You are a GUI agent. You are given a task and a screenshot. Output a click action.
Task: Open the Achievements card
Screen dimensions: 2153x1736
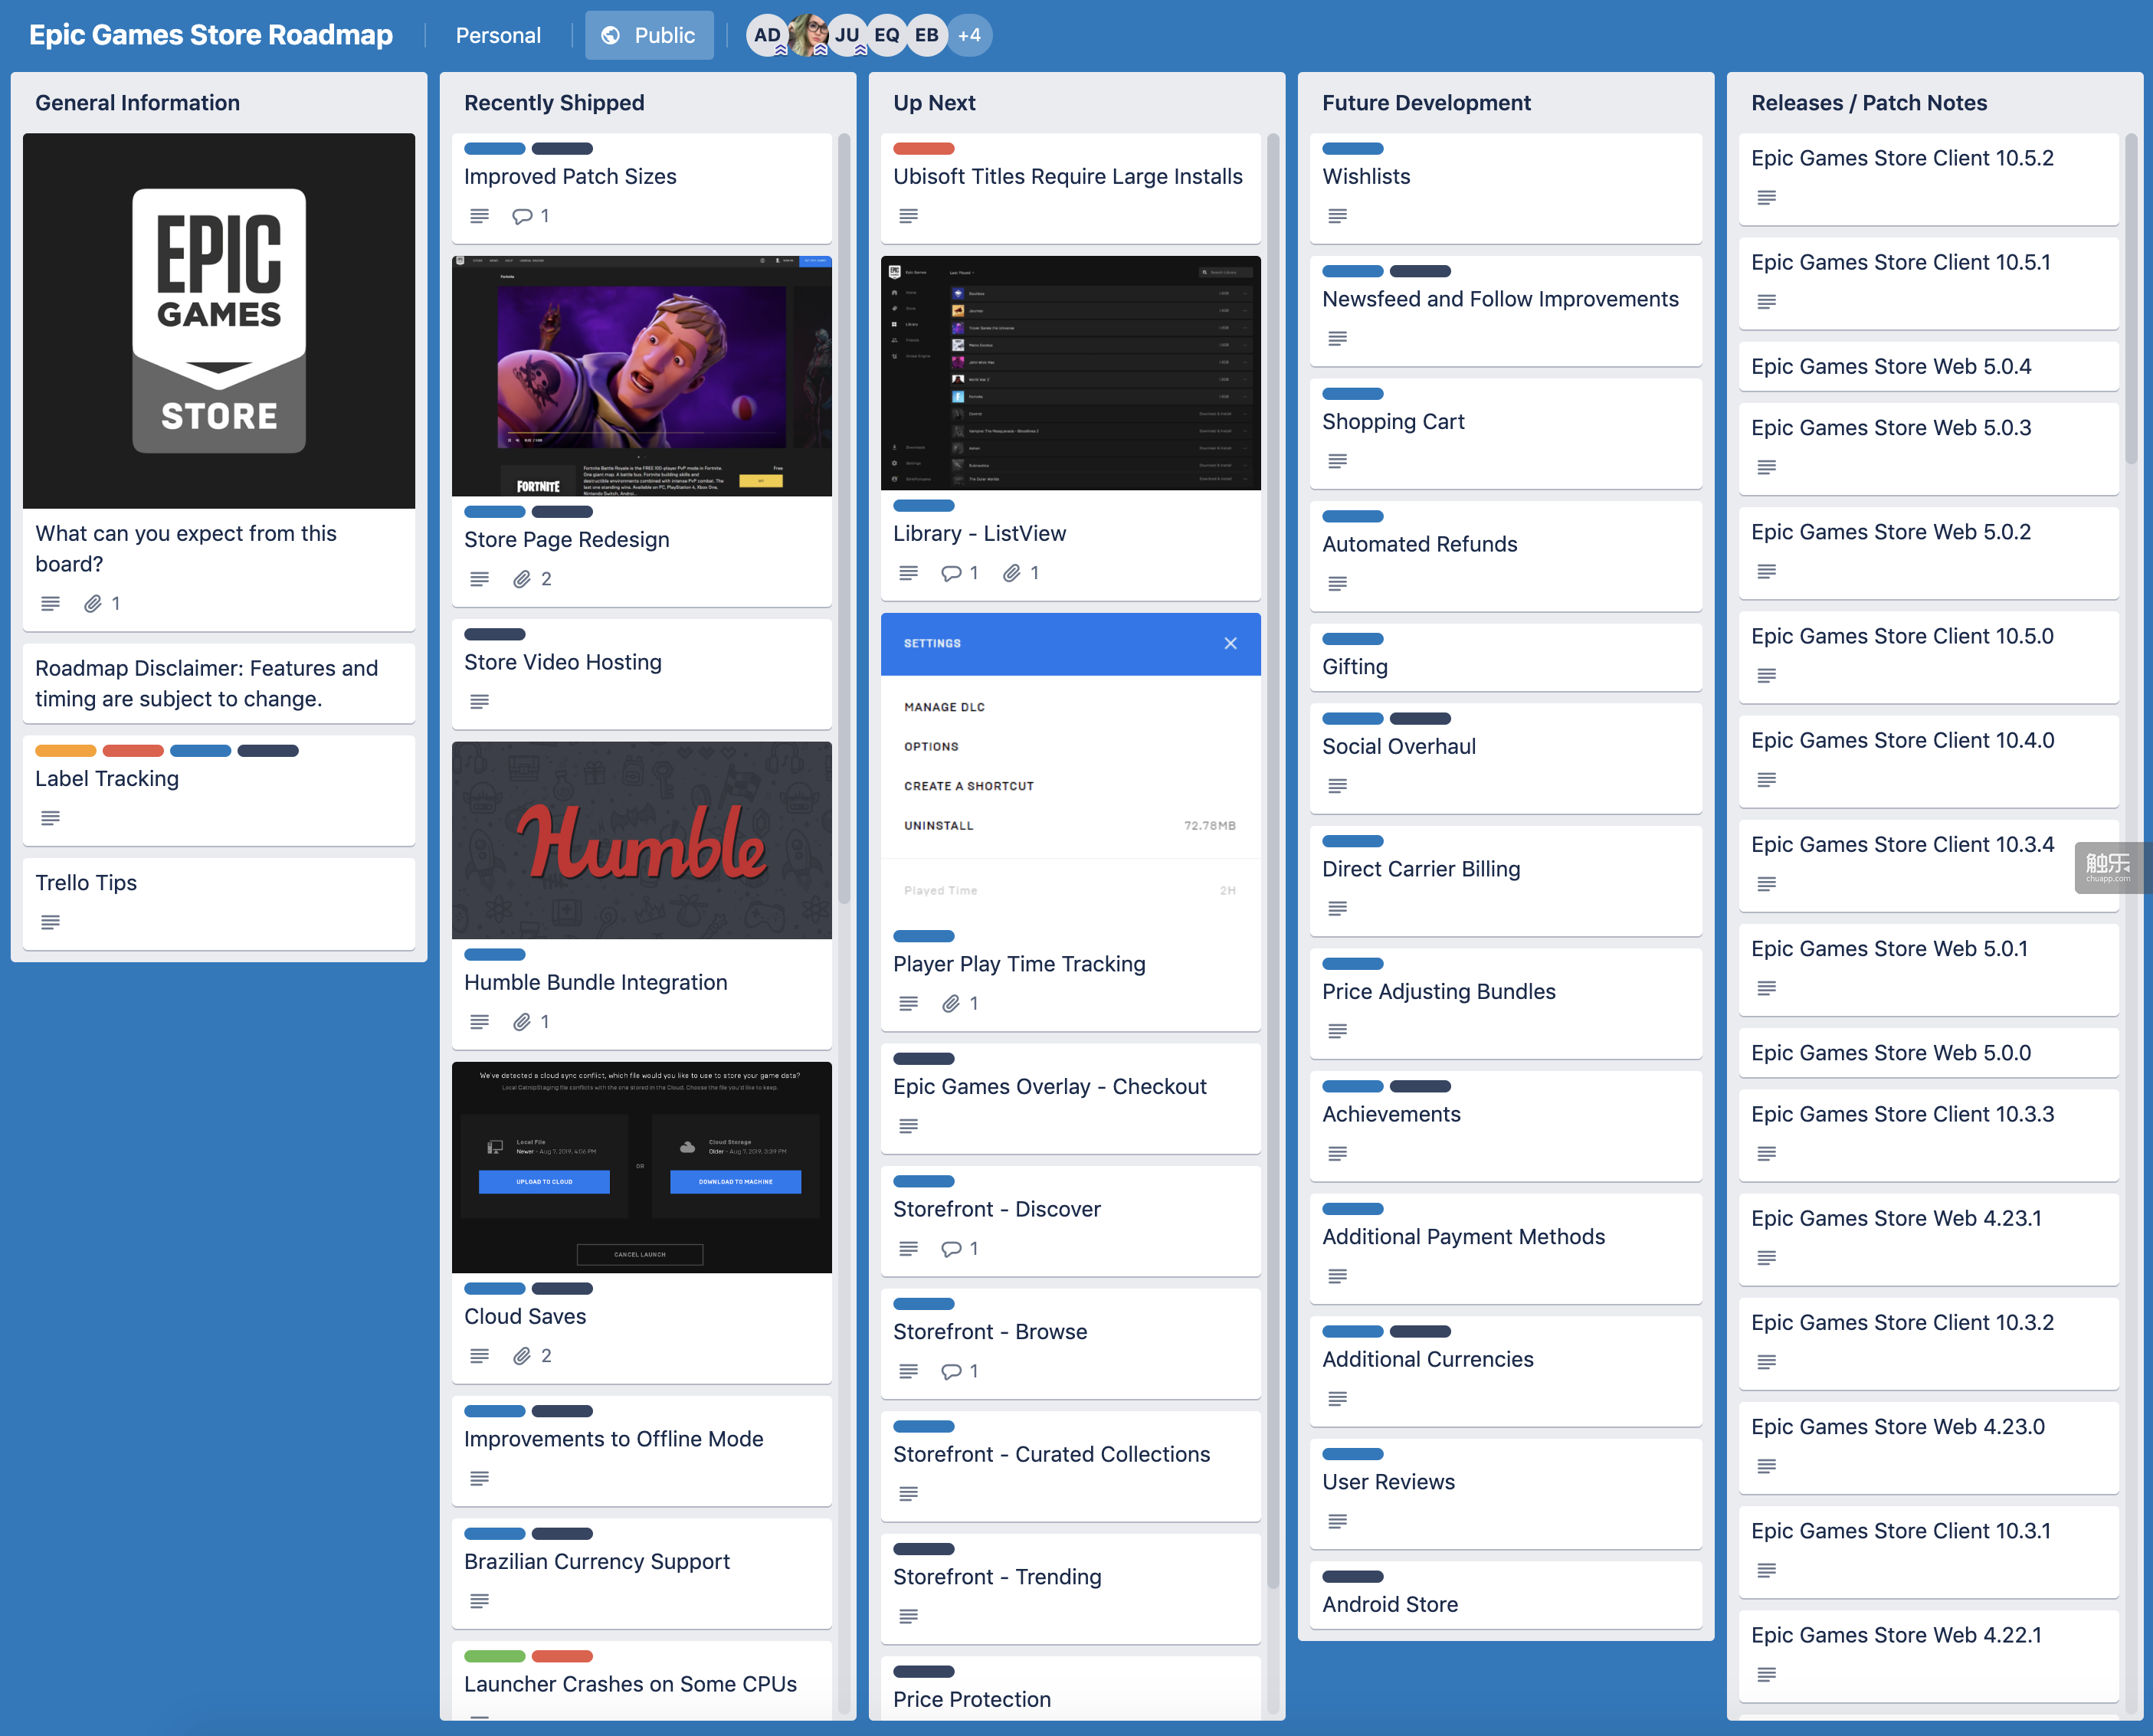tap(1506, 1126)
